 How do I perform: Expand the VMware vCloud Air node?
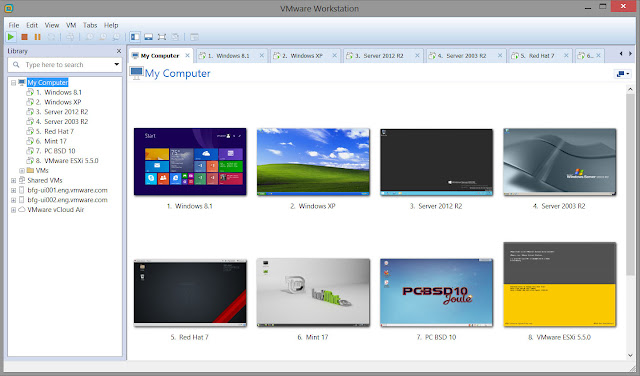(13, 210)
